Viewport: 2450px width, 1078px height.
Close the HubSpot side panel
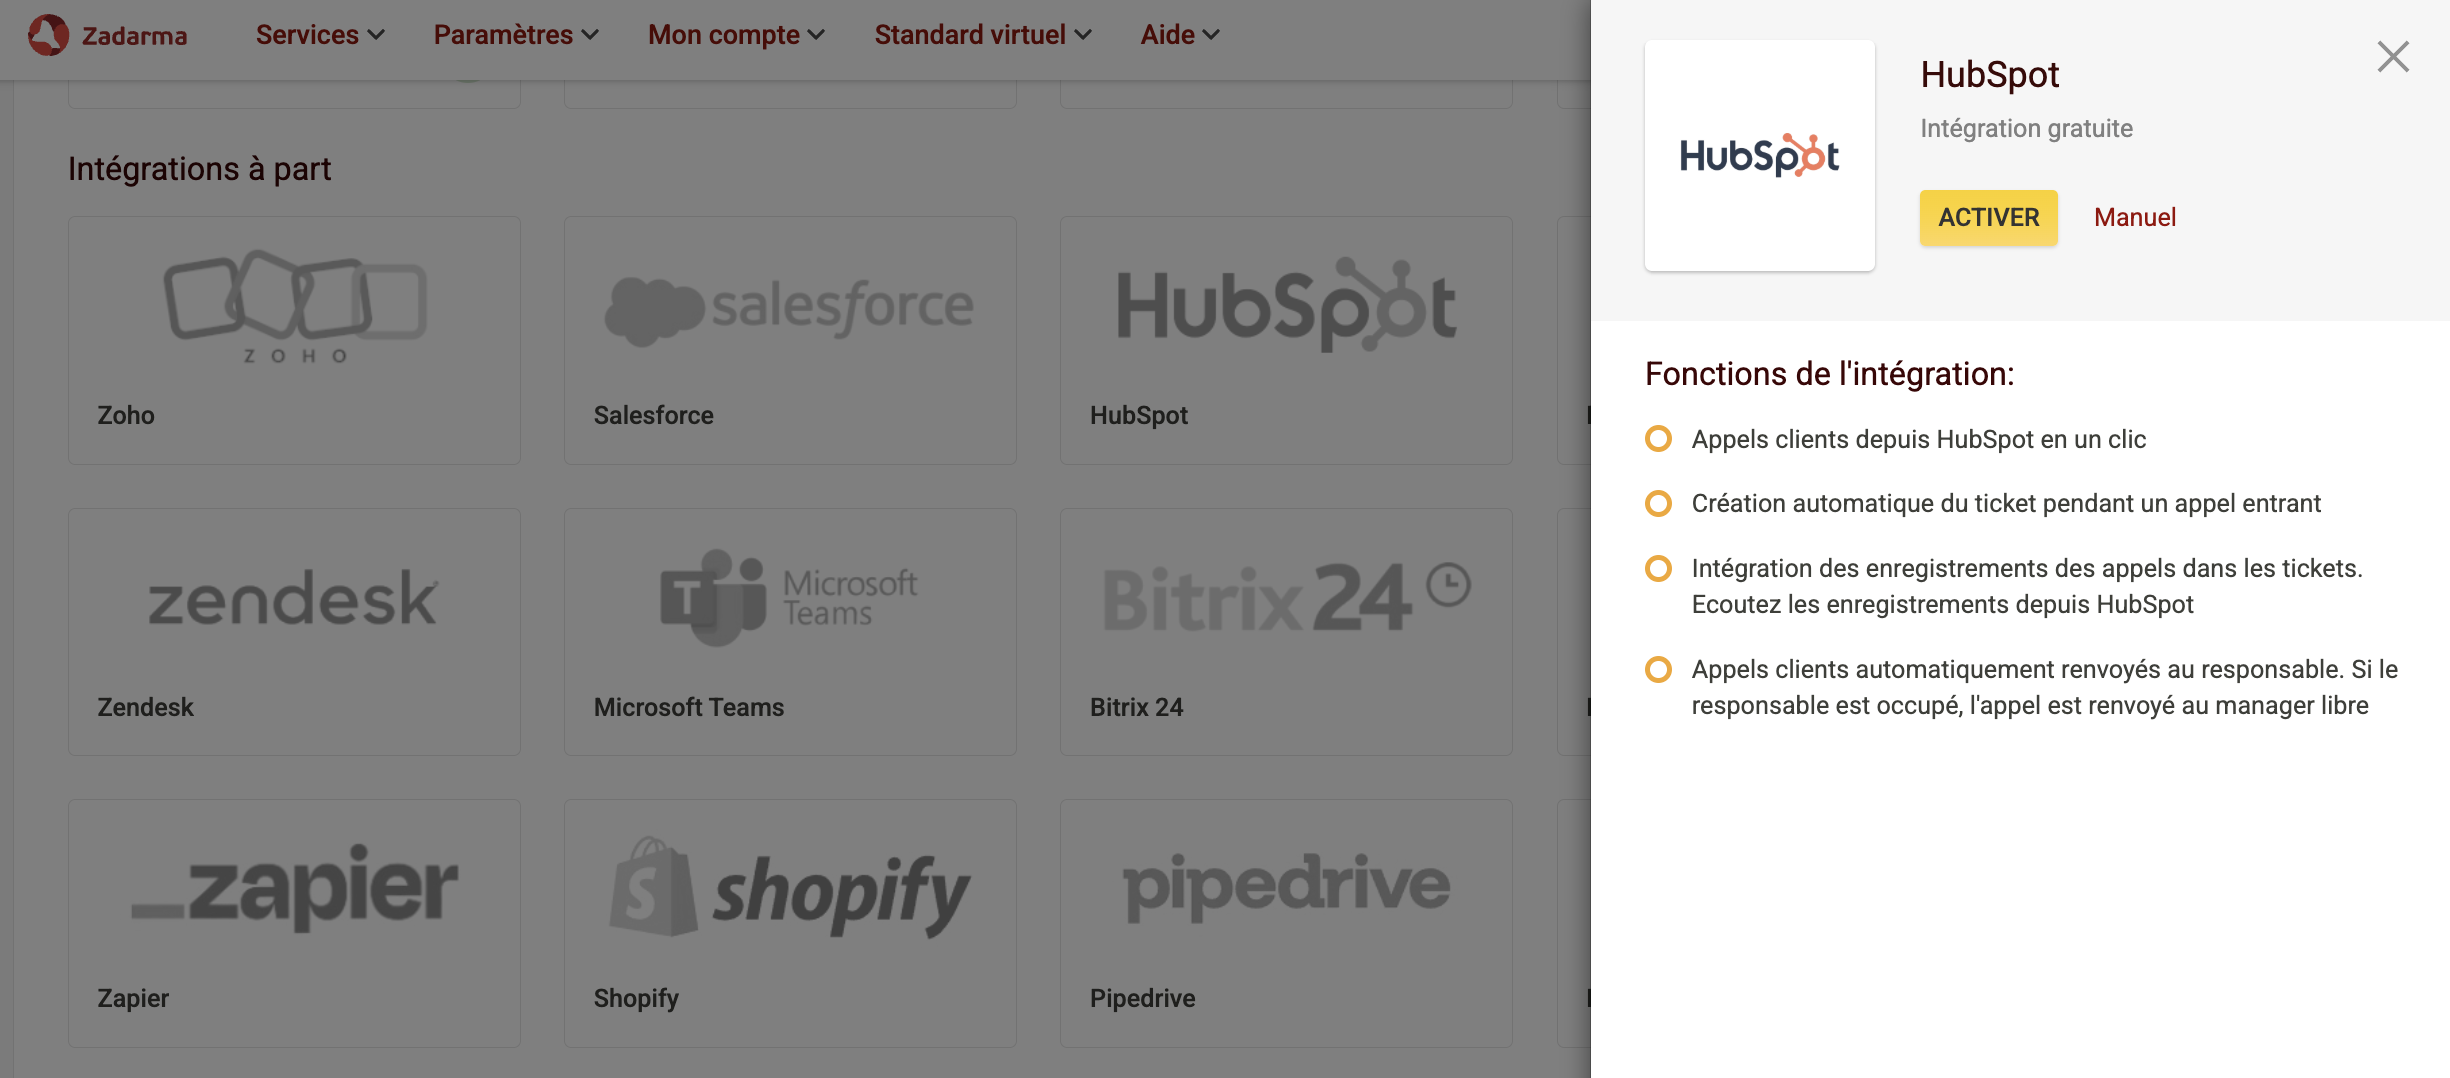[x=2393, y=56]
